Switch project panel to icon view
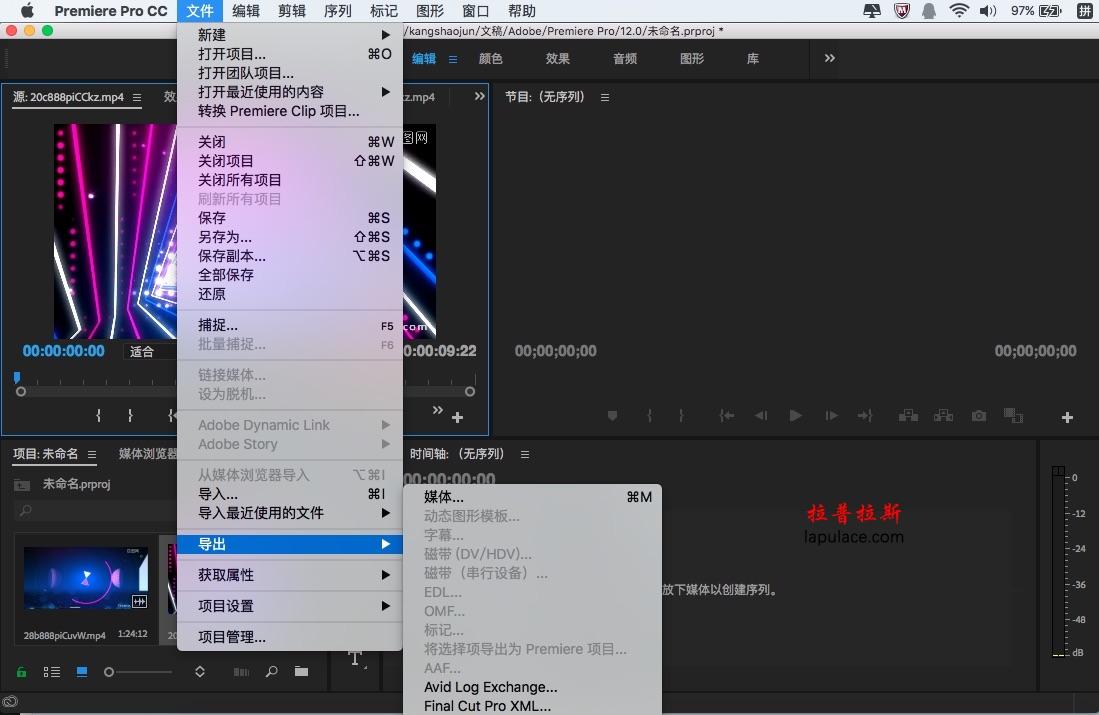This screenshot has height=715, width=1099. click(82, 672)
